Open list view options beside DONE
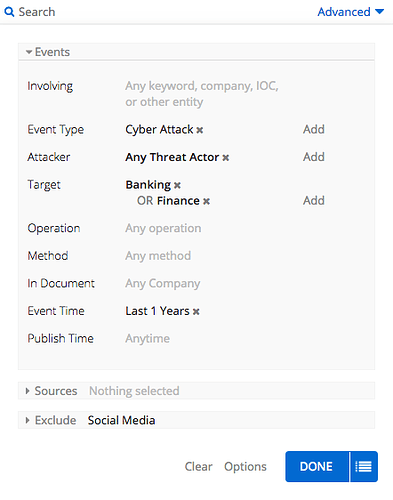Image resolution: width=393 pixels, height=500 pixels. tap(364, 466)
